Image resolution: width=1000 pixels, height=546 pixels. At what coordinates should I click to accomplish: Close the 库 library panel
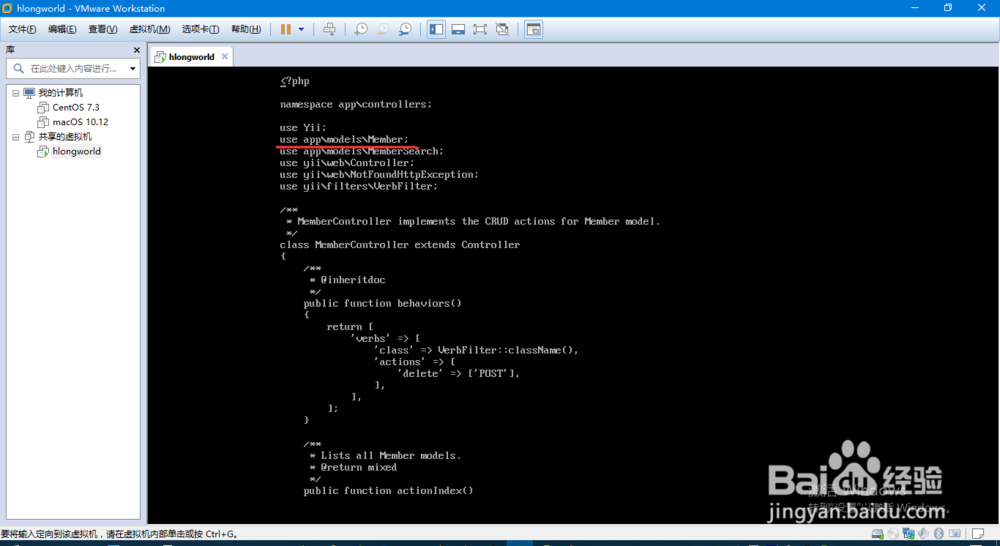(x=136, y=50)
